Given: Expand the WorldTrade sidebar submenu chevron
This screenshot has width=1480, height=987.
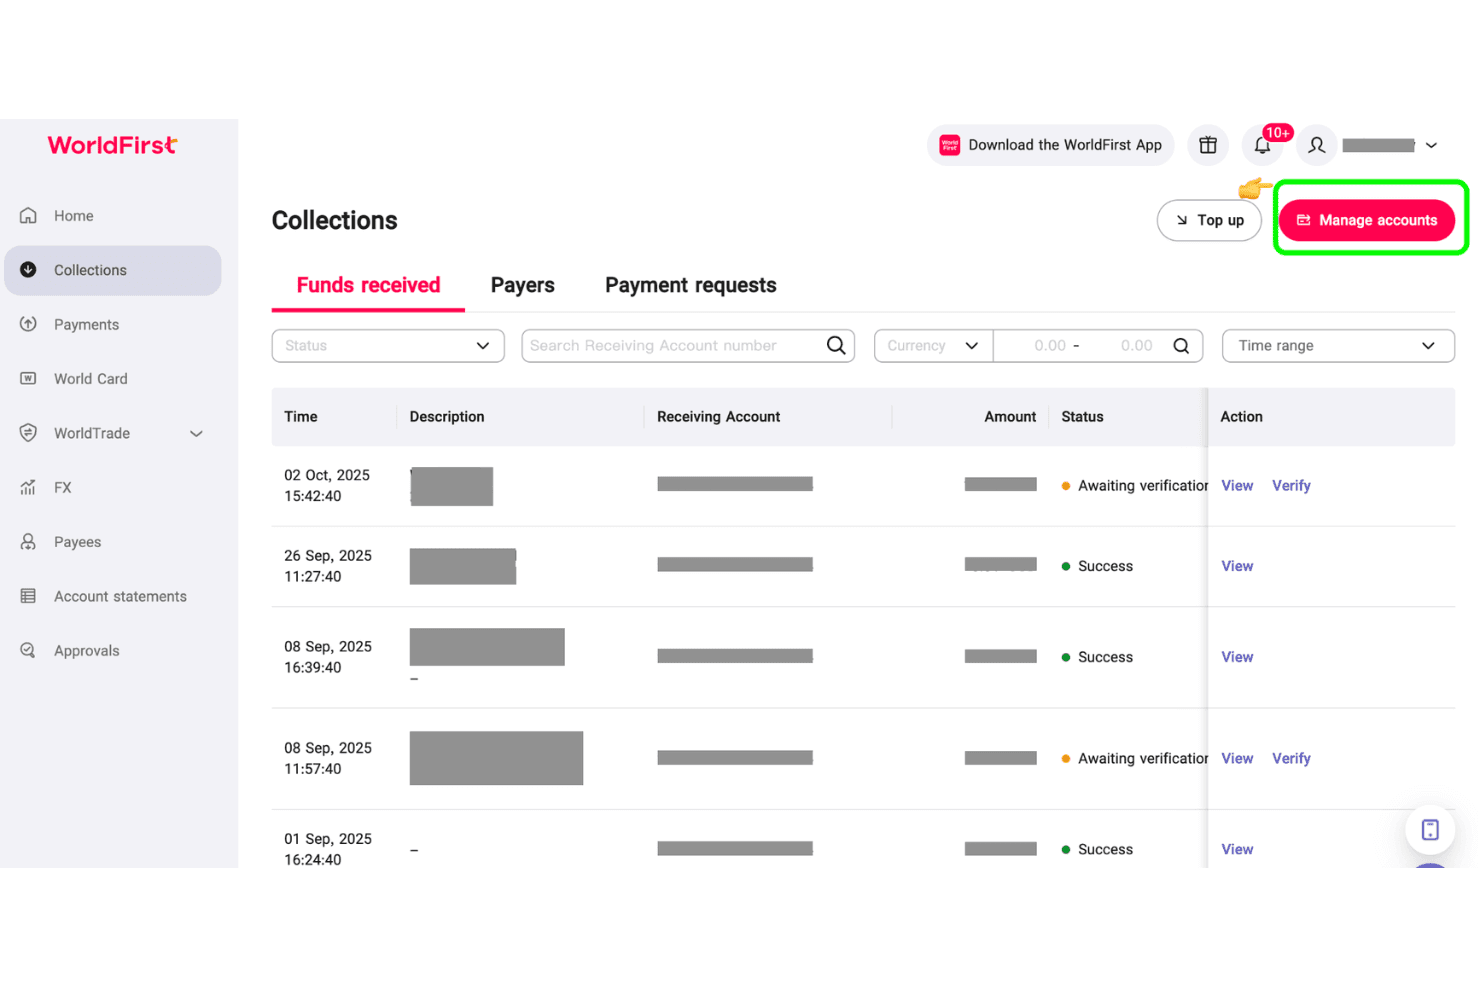Looking at the screenshot, I should click(196, 434).
